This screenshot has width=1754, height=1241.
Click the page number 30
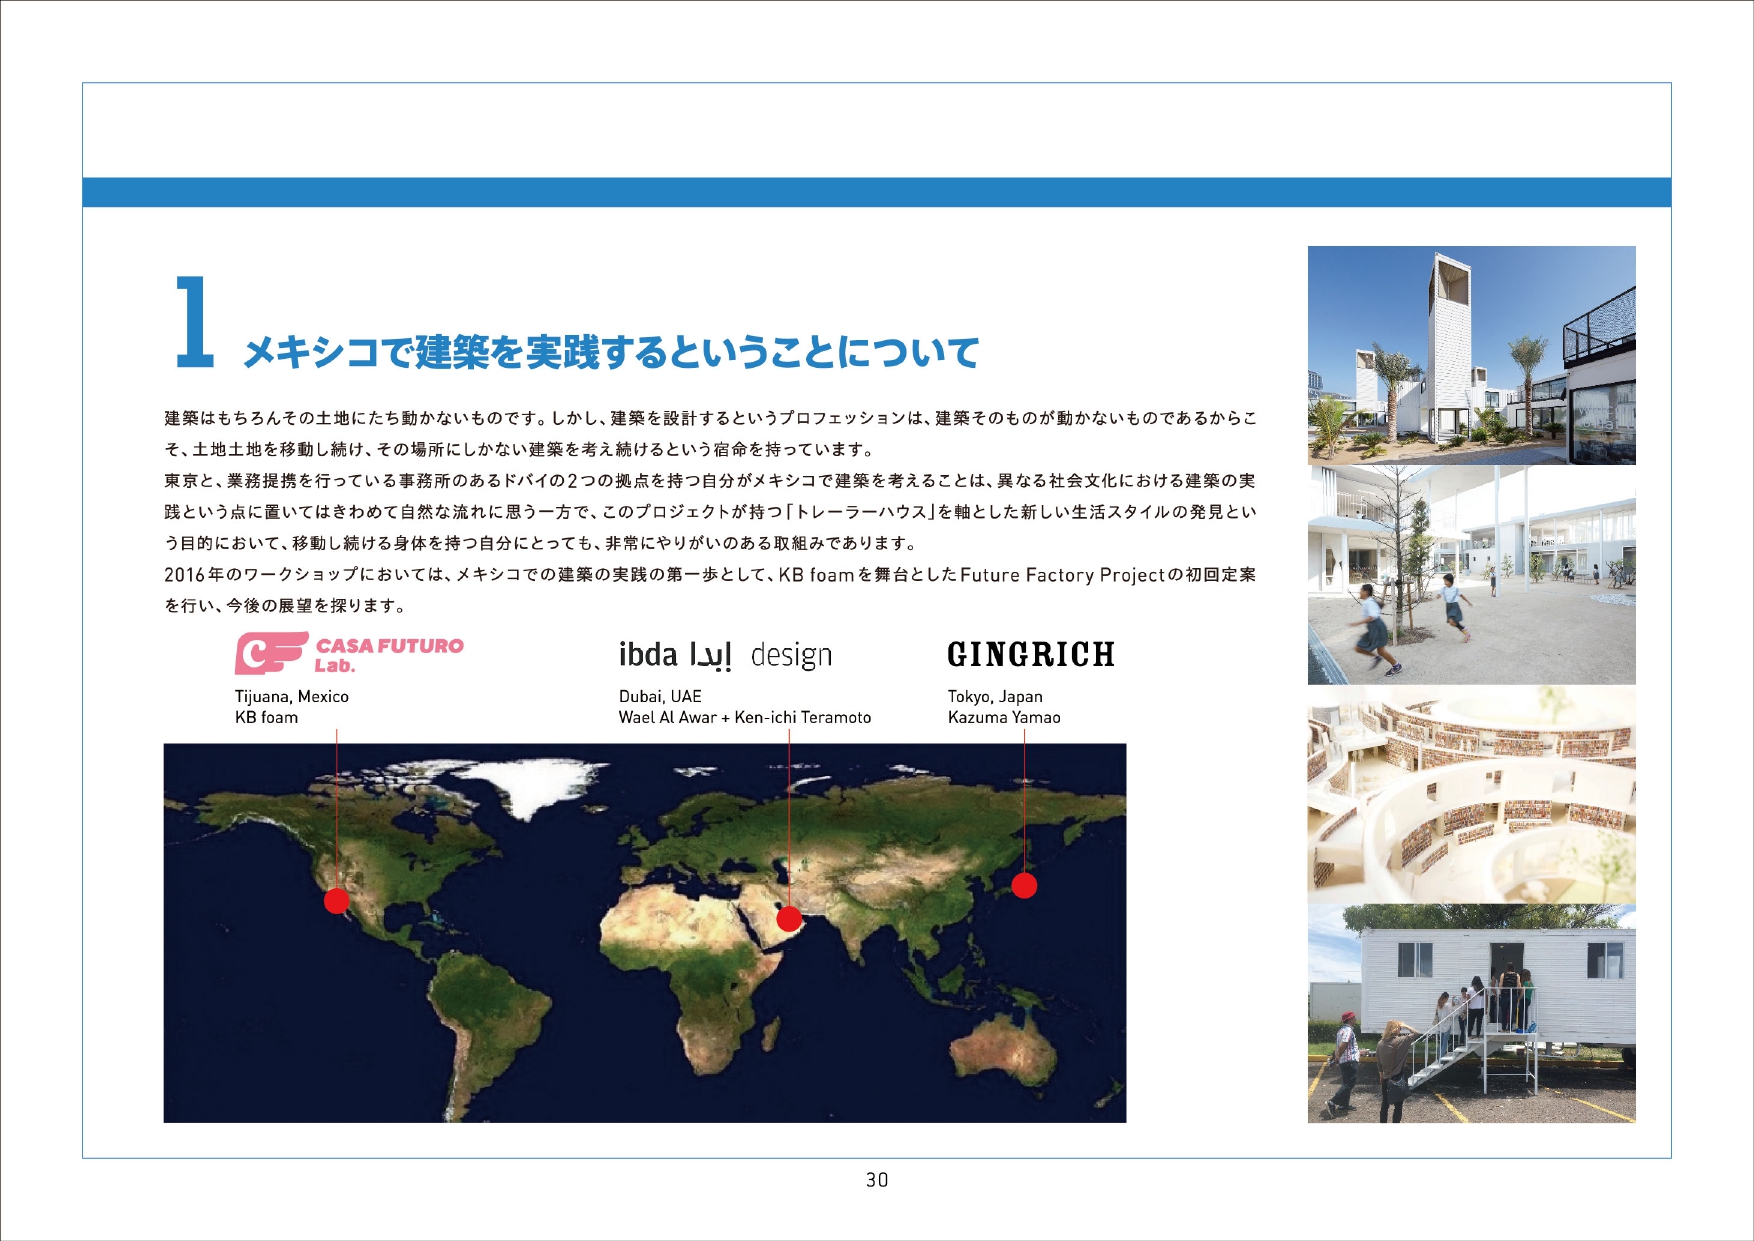877,1180
